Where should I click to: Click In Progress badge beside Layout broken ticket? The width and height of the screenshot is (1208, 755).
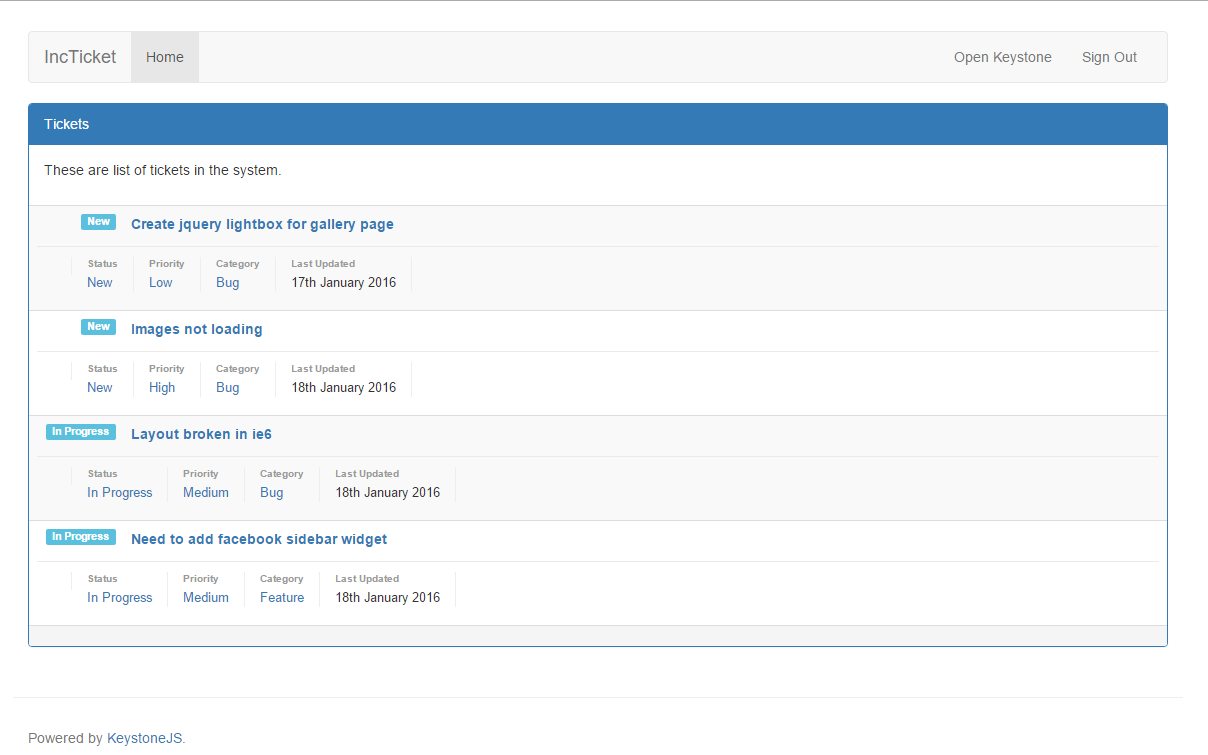pyautogui.click(x=80, y=432)
